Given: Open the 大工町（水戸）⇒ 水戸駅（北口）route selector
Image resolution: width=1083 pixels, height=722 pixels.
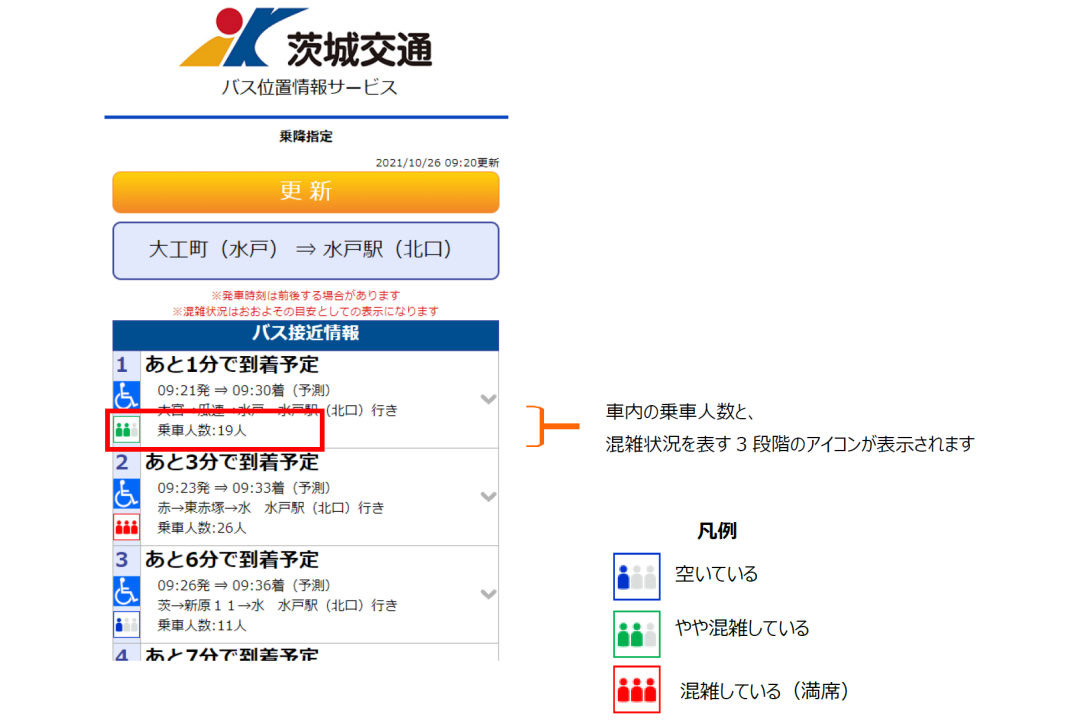Looking at the screenshot, I should [304, 251].
